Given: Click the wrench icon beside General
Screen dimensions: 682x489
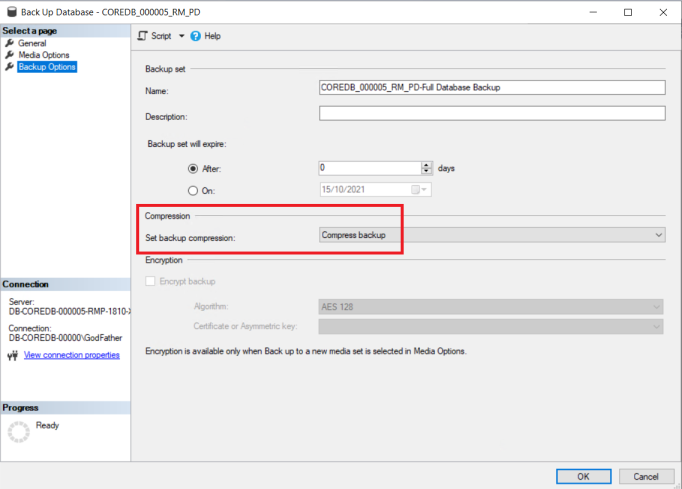Looking at the screenshot, I should pos(10,43).
